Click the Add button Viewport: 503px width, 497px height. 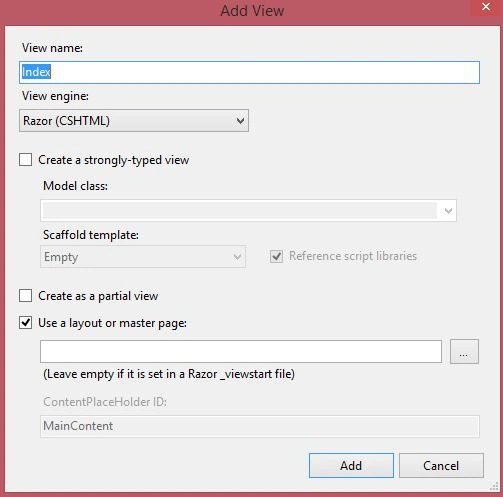[x=351, y=465]
